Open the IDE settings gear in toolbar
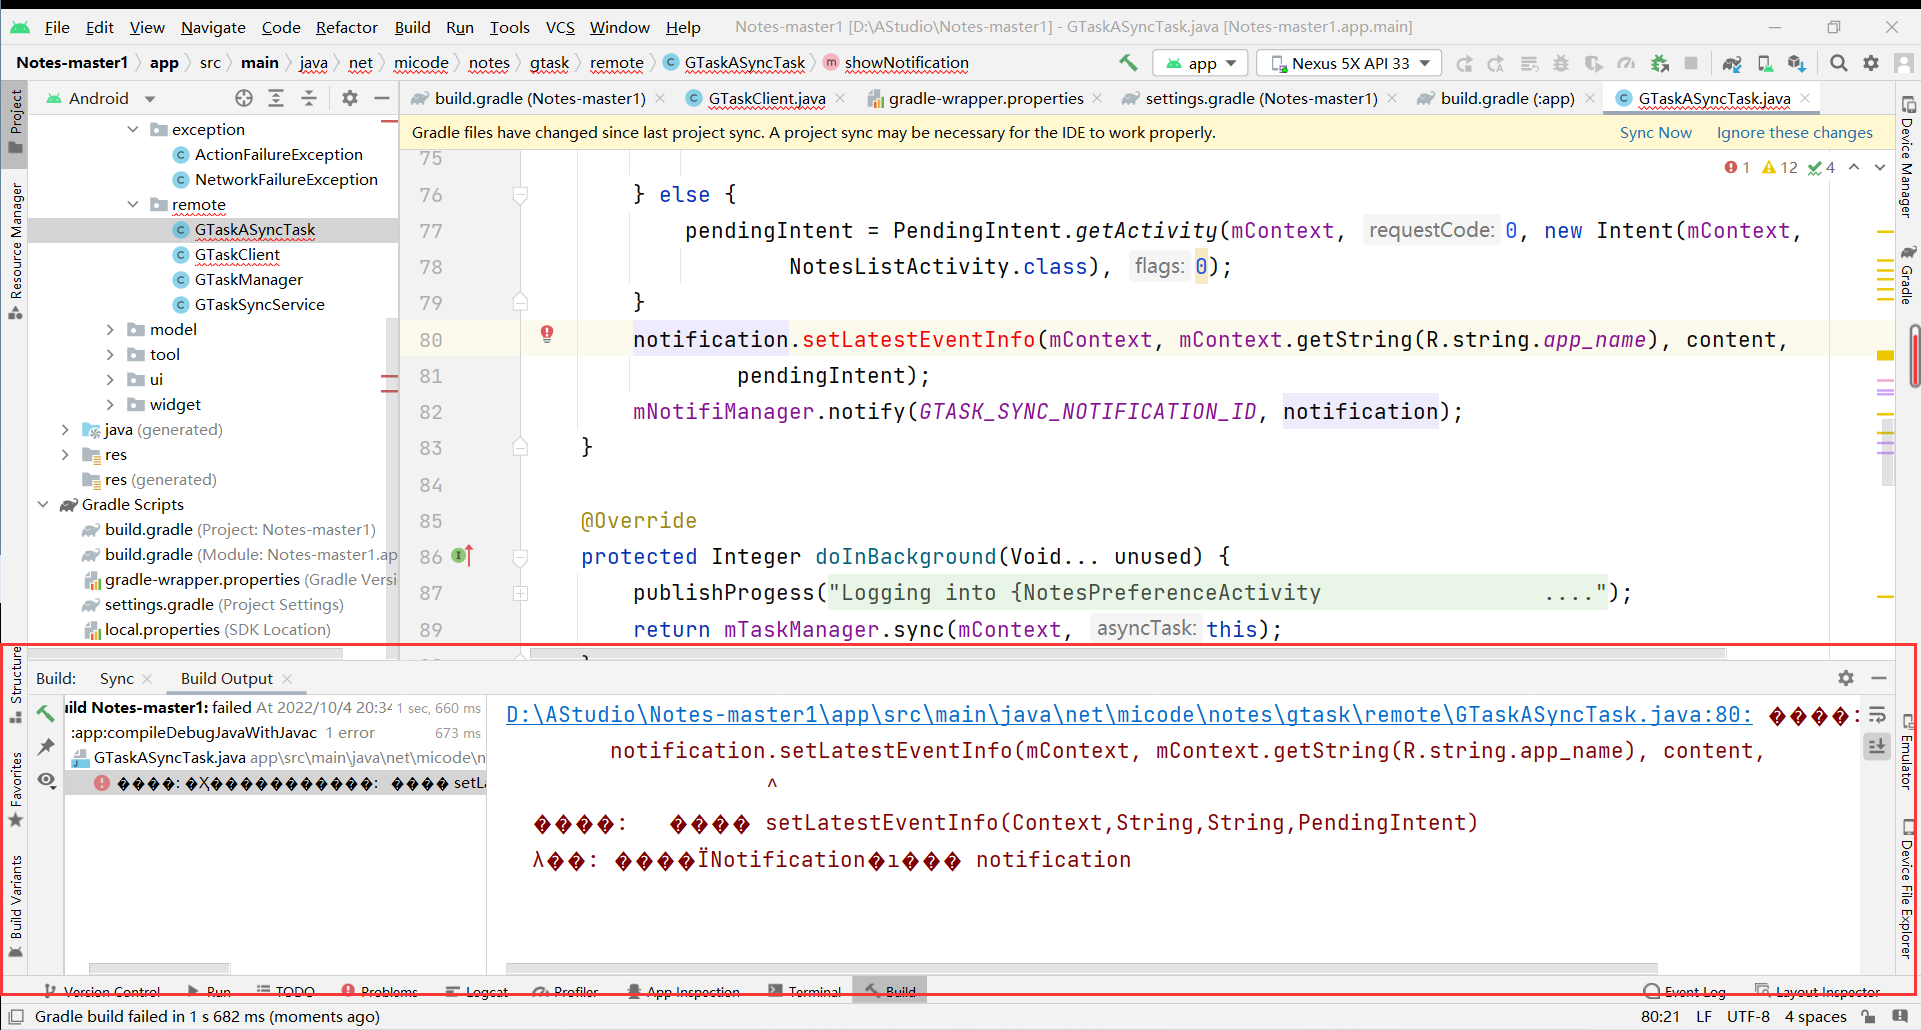Image resolution: width=1921 pixels, height=1030 pixels. click(1871, 63)
